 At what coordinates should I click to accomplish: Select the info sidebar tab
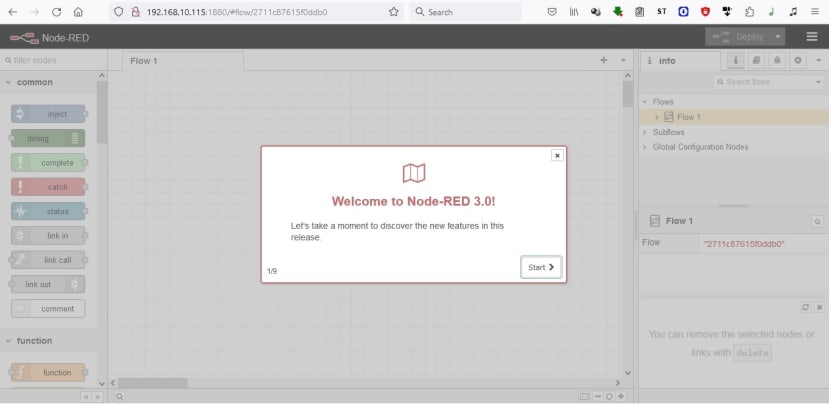click(680, 61)
